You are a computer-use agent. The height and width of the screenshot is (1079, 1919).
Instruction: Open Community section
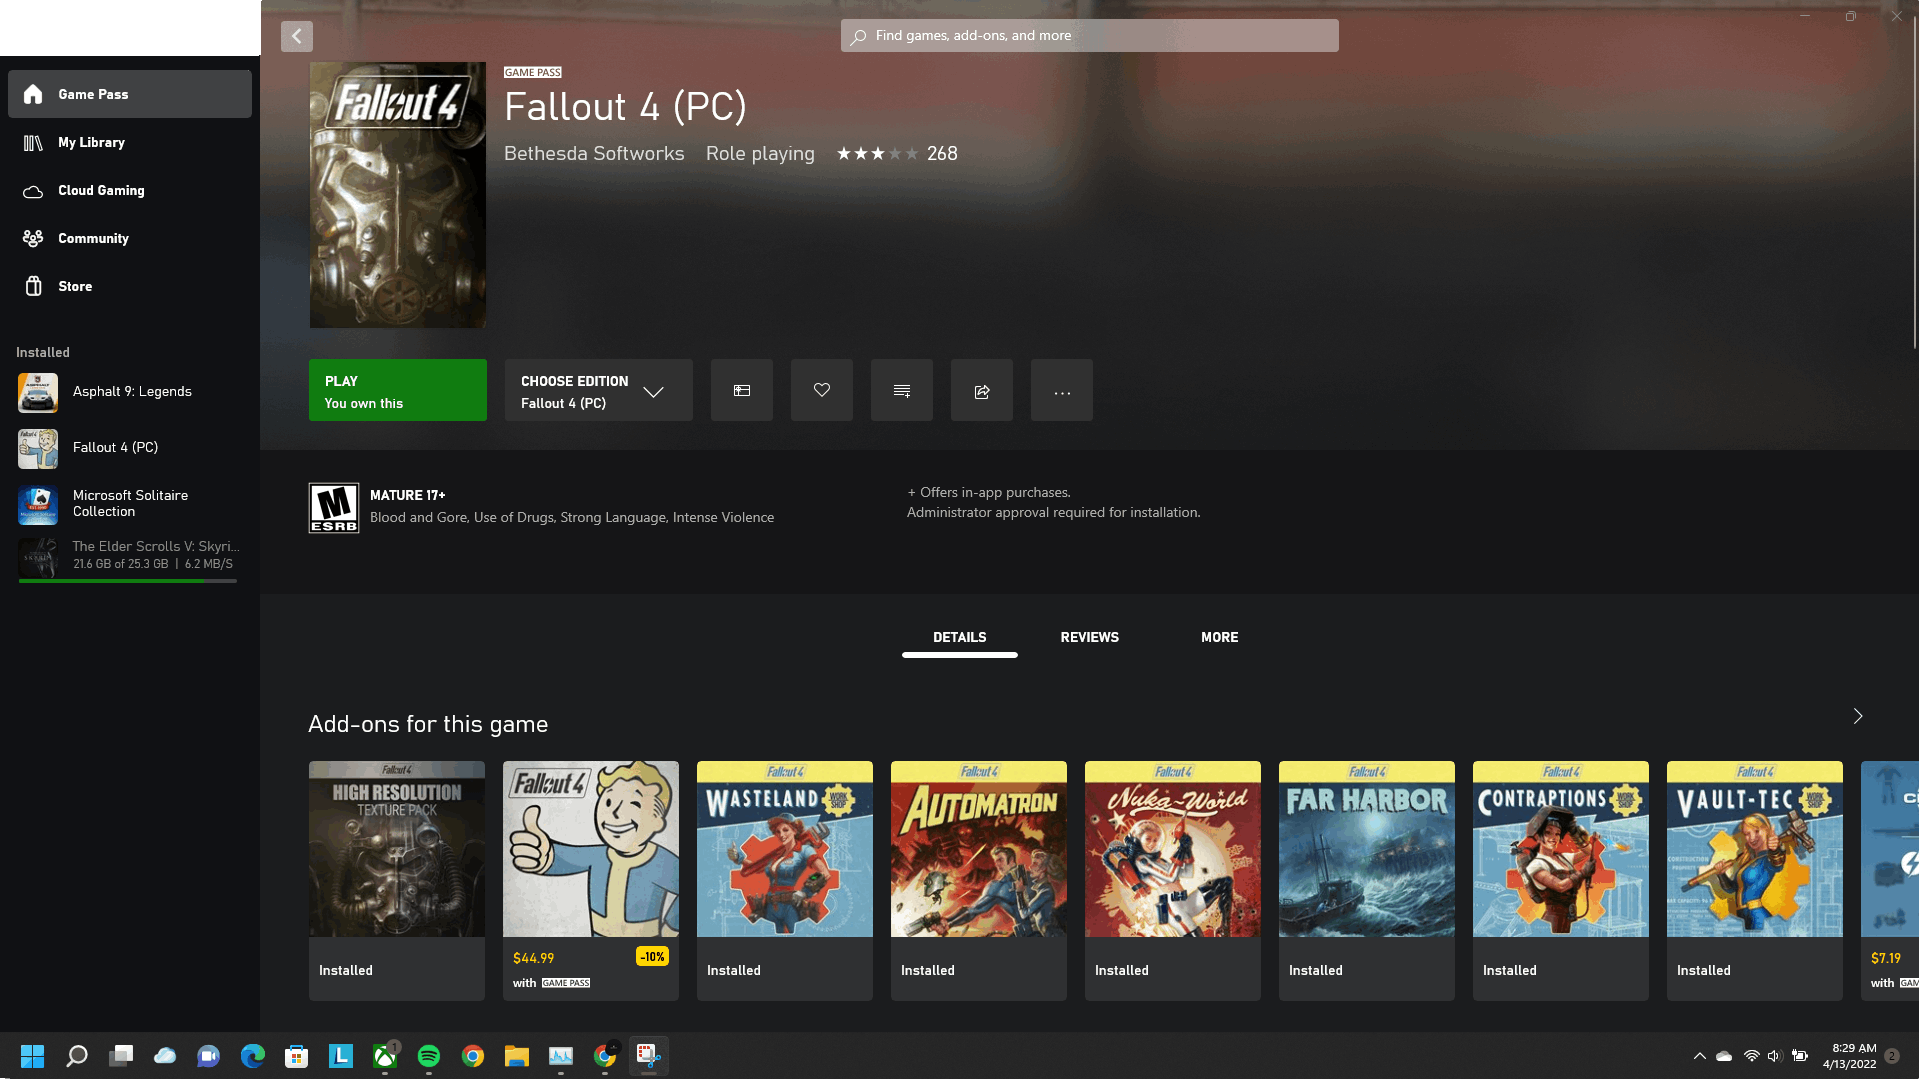pos(130,238)
